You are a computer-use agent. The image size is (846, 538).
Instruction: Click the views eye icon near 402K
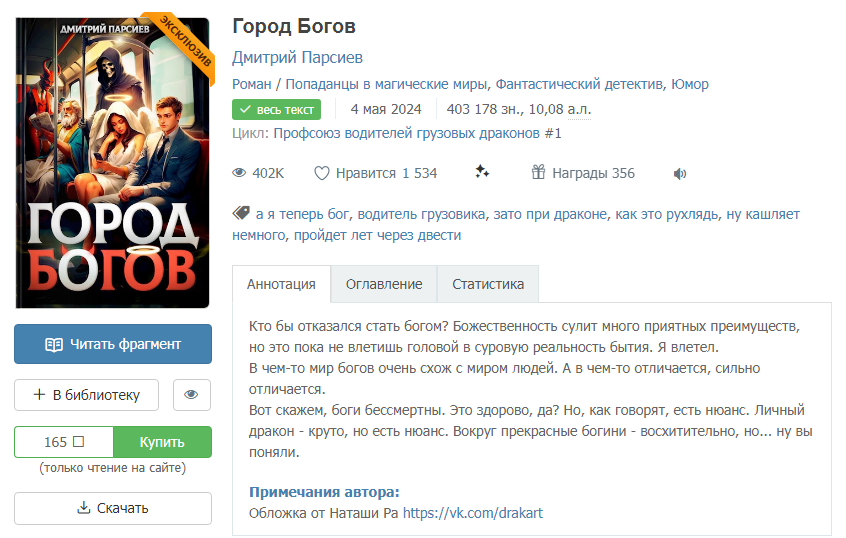click(239, 173)
